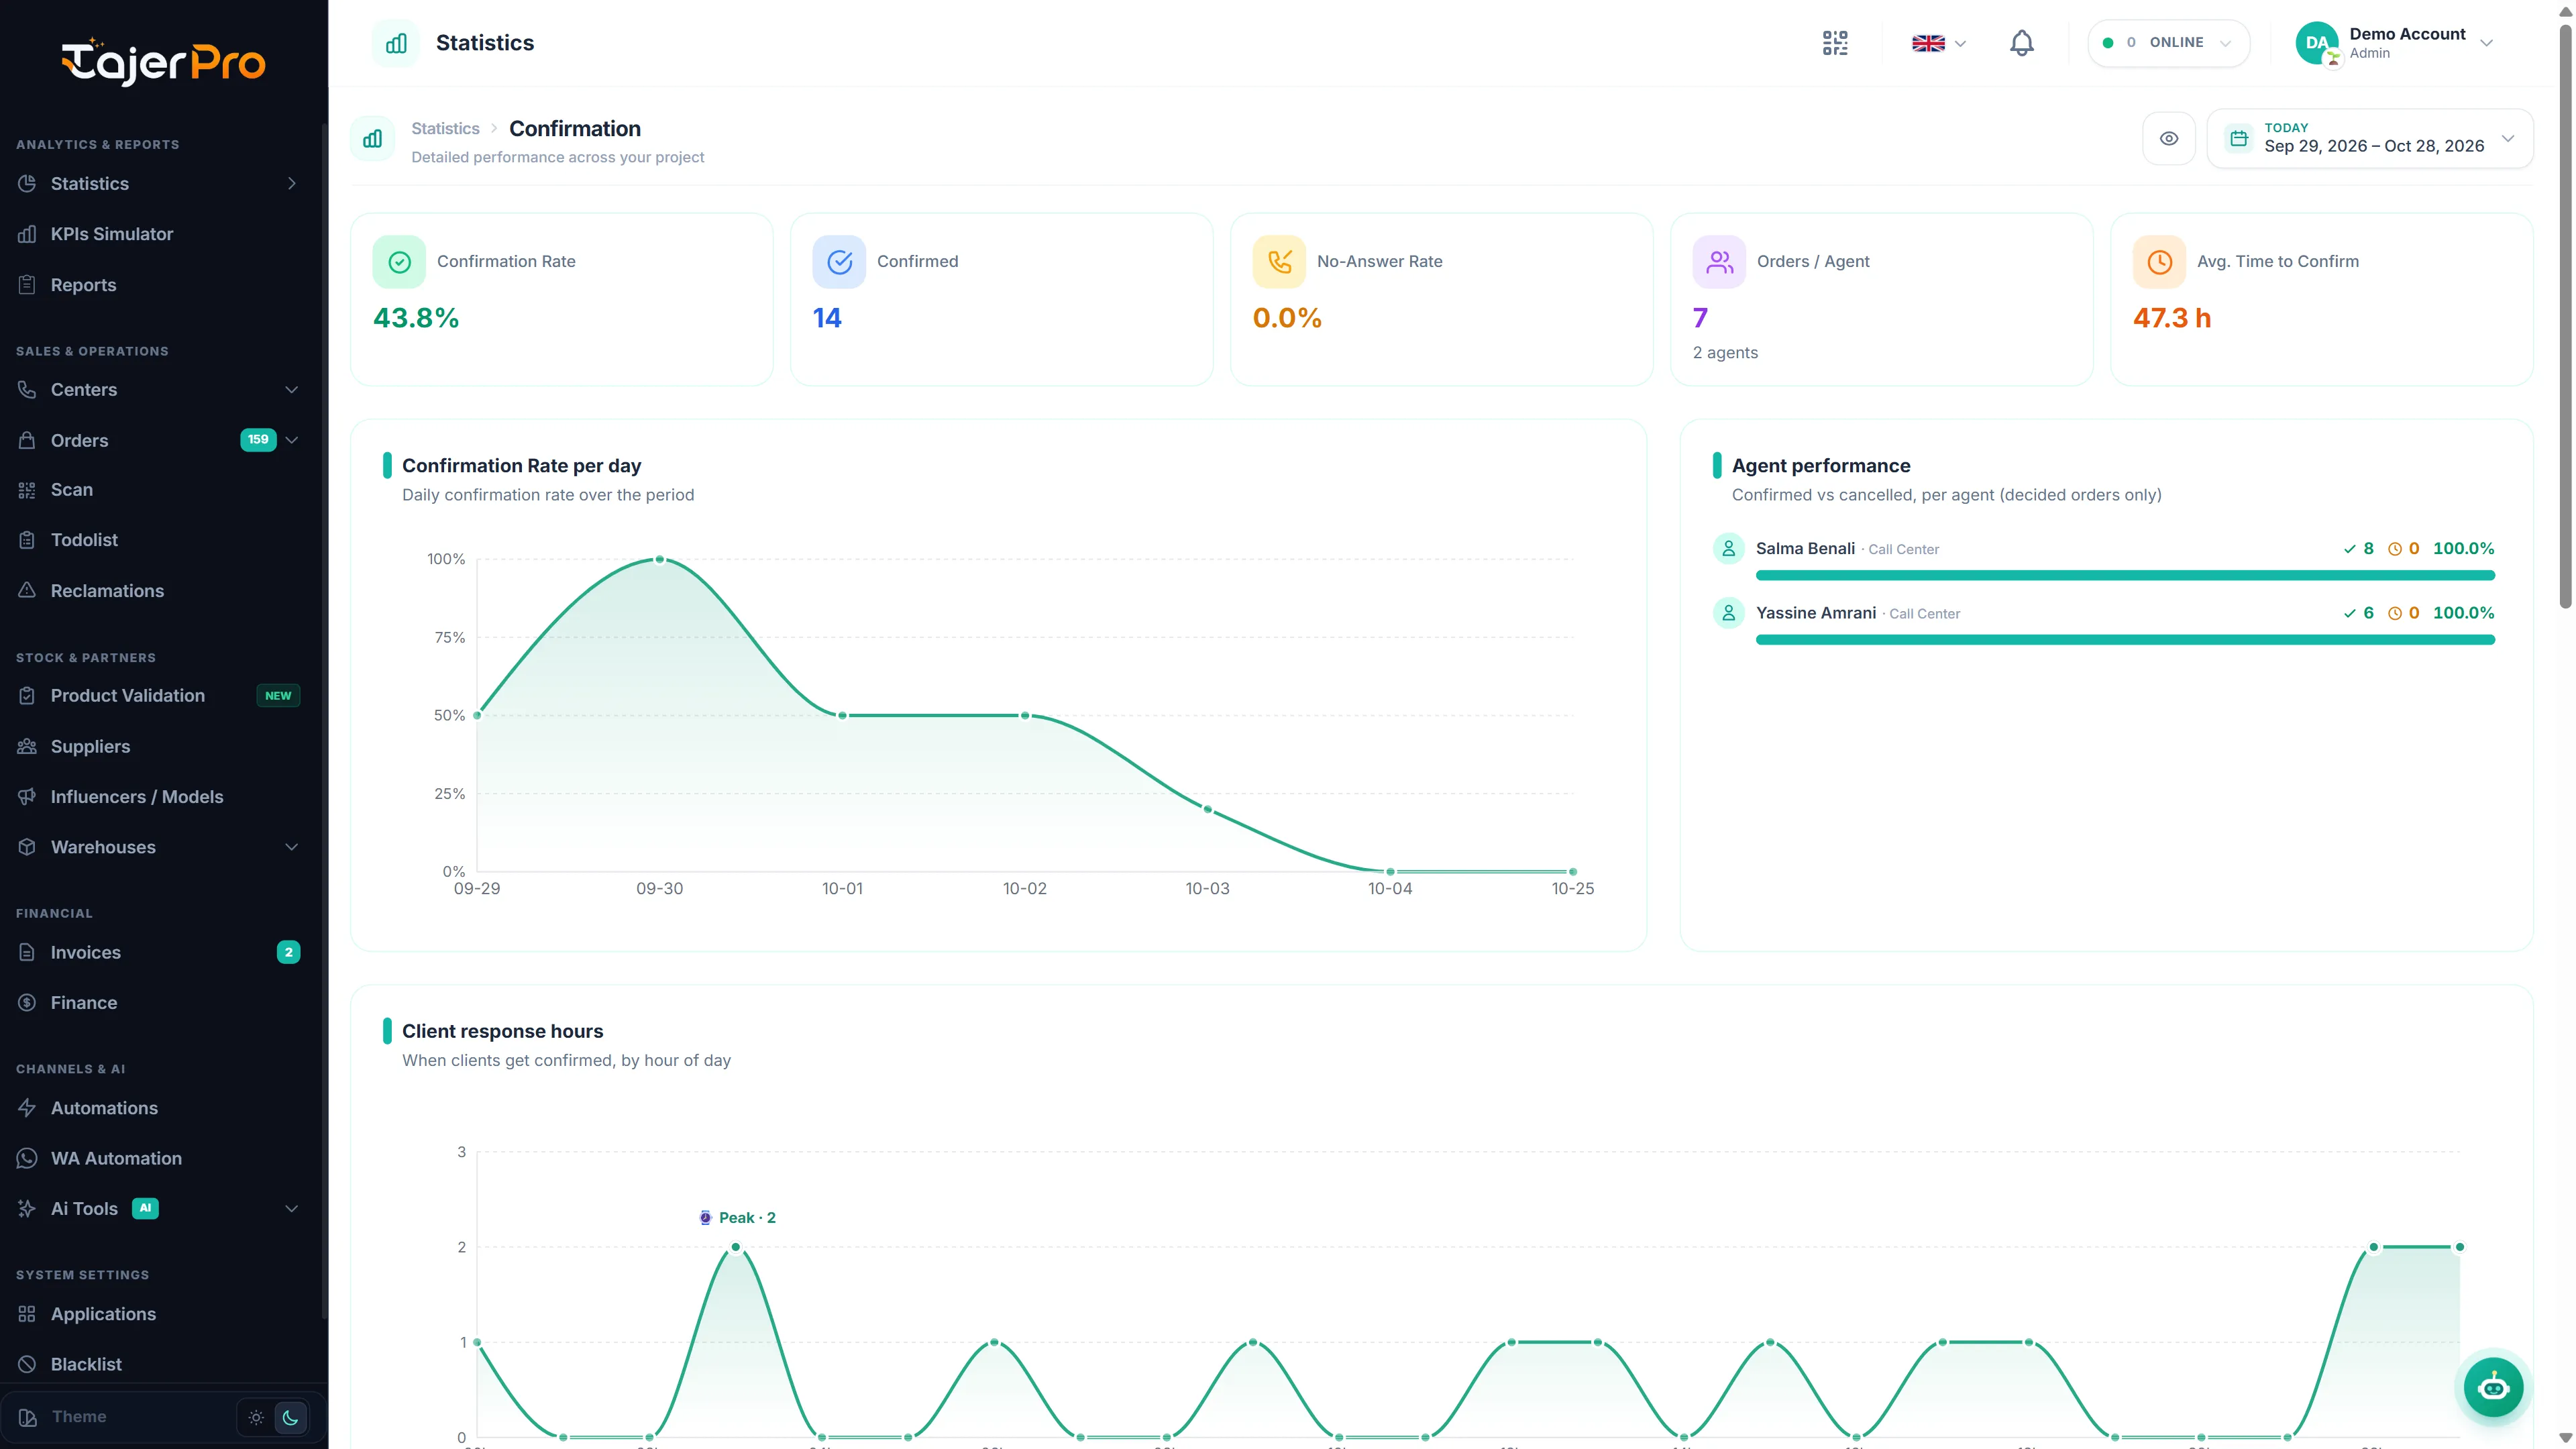
Task: Switch to light theme sun icon
Action: (x=256, y=1417)
